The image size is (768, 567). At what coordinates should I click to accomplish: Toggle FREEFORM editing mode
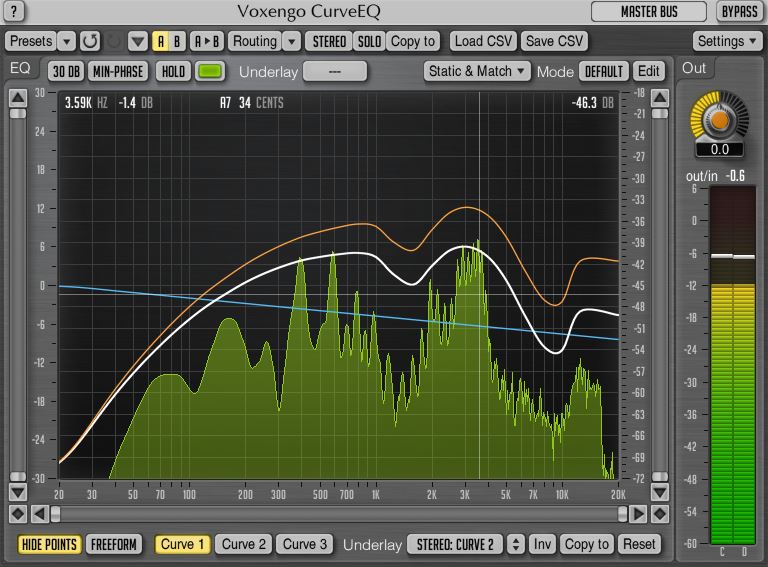click(114, 544)
